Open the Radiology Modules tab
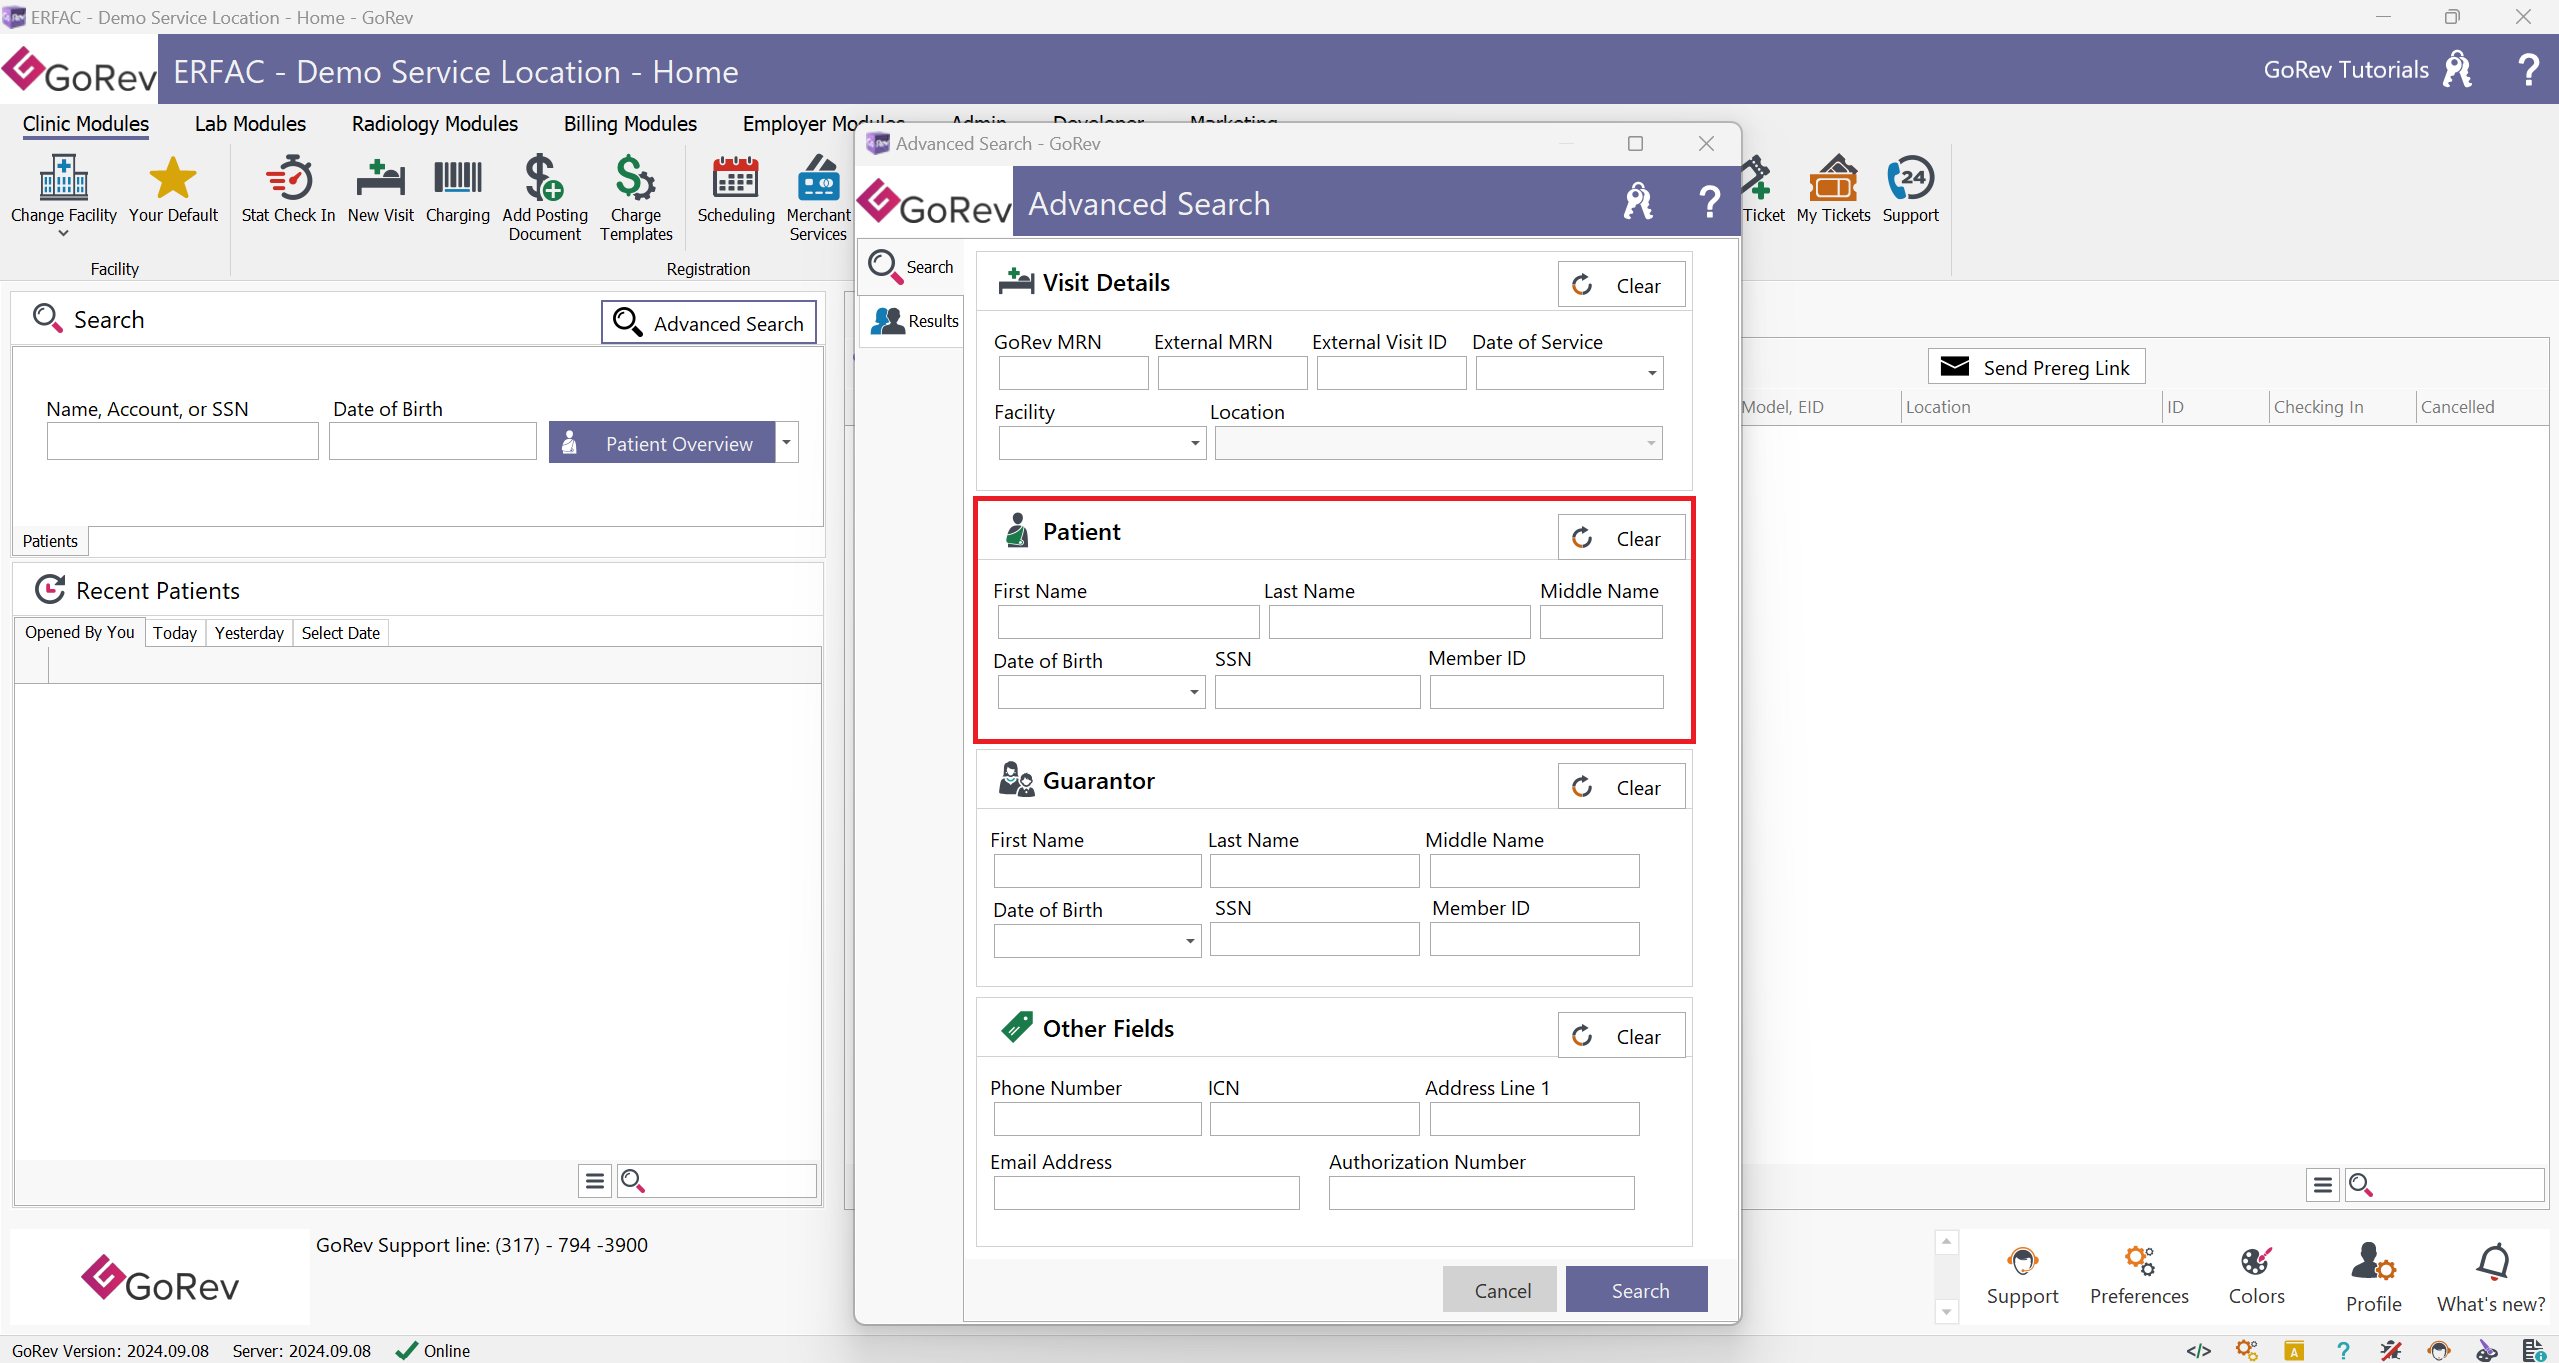 (x=435, y=124)
